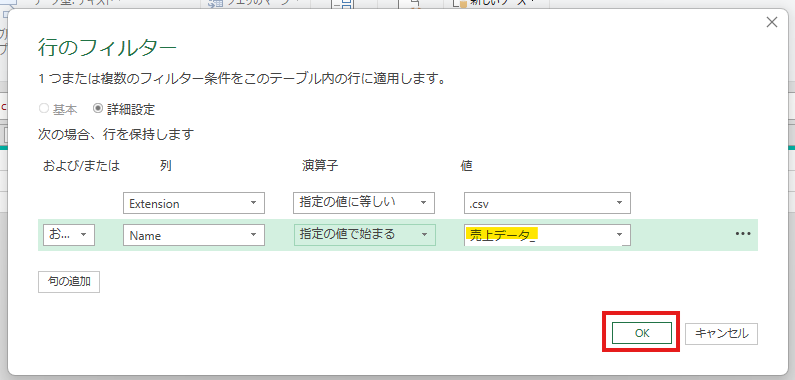Viewport: 795px width, 380px height.
Task: Open the Extension column dropdown
Action: [194, 203]
